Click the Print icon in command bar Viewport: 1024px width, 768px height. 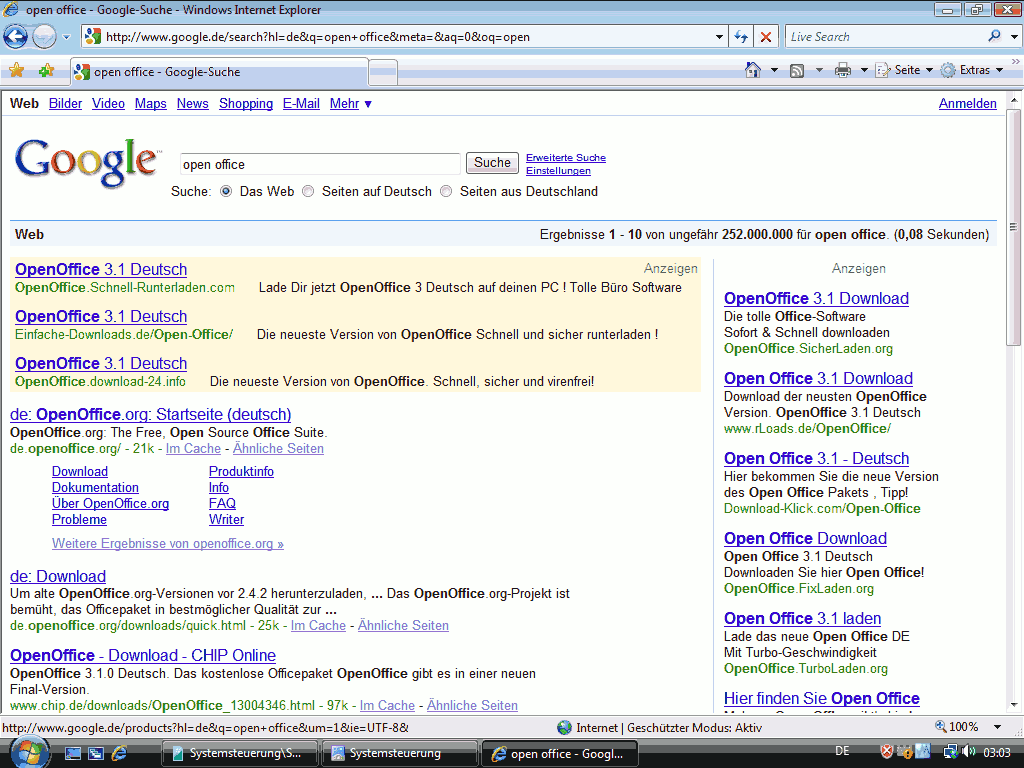(x=842, y=71)
